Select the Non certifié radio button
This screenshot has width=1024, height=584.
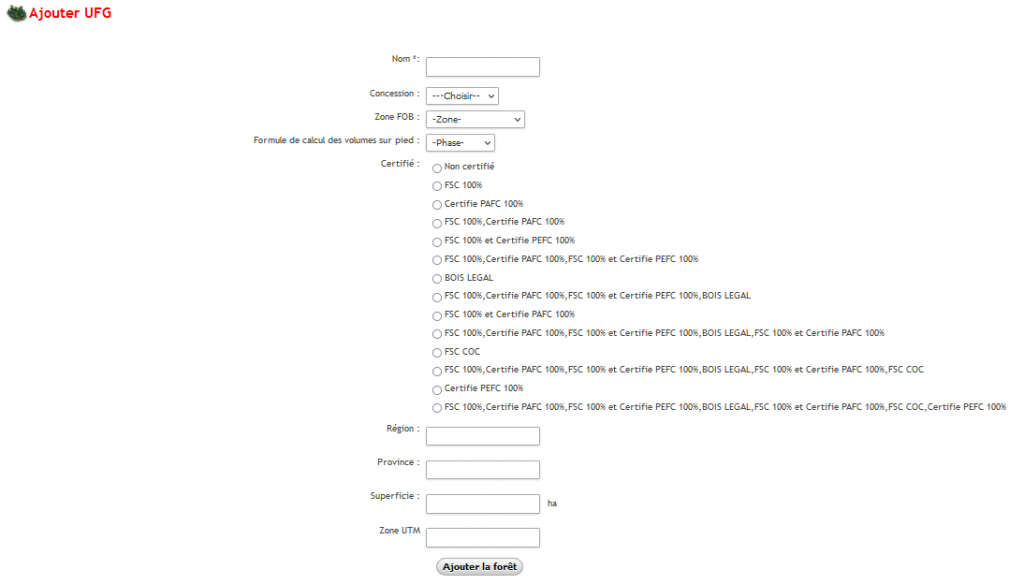[436, 168]
